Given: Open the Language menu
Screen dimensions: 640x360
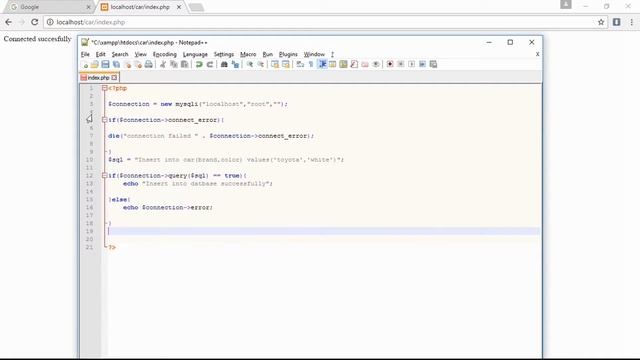Looking at the screenshot, I should click(195, 54).
